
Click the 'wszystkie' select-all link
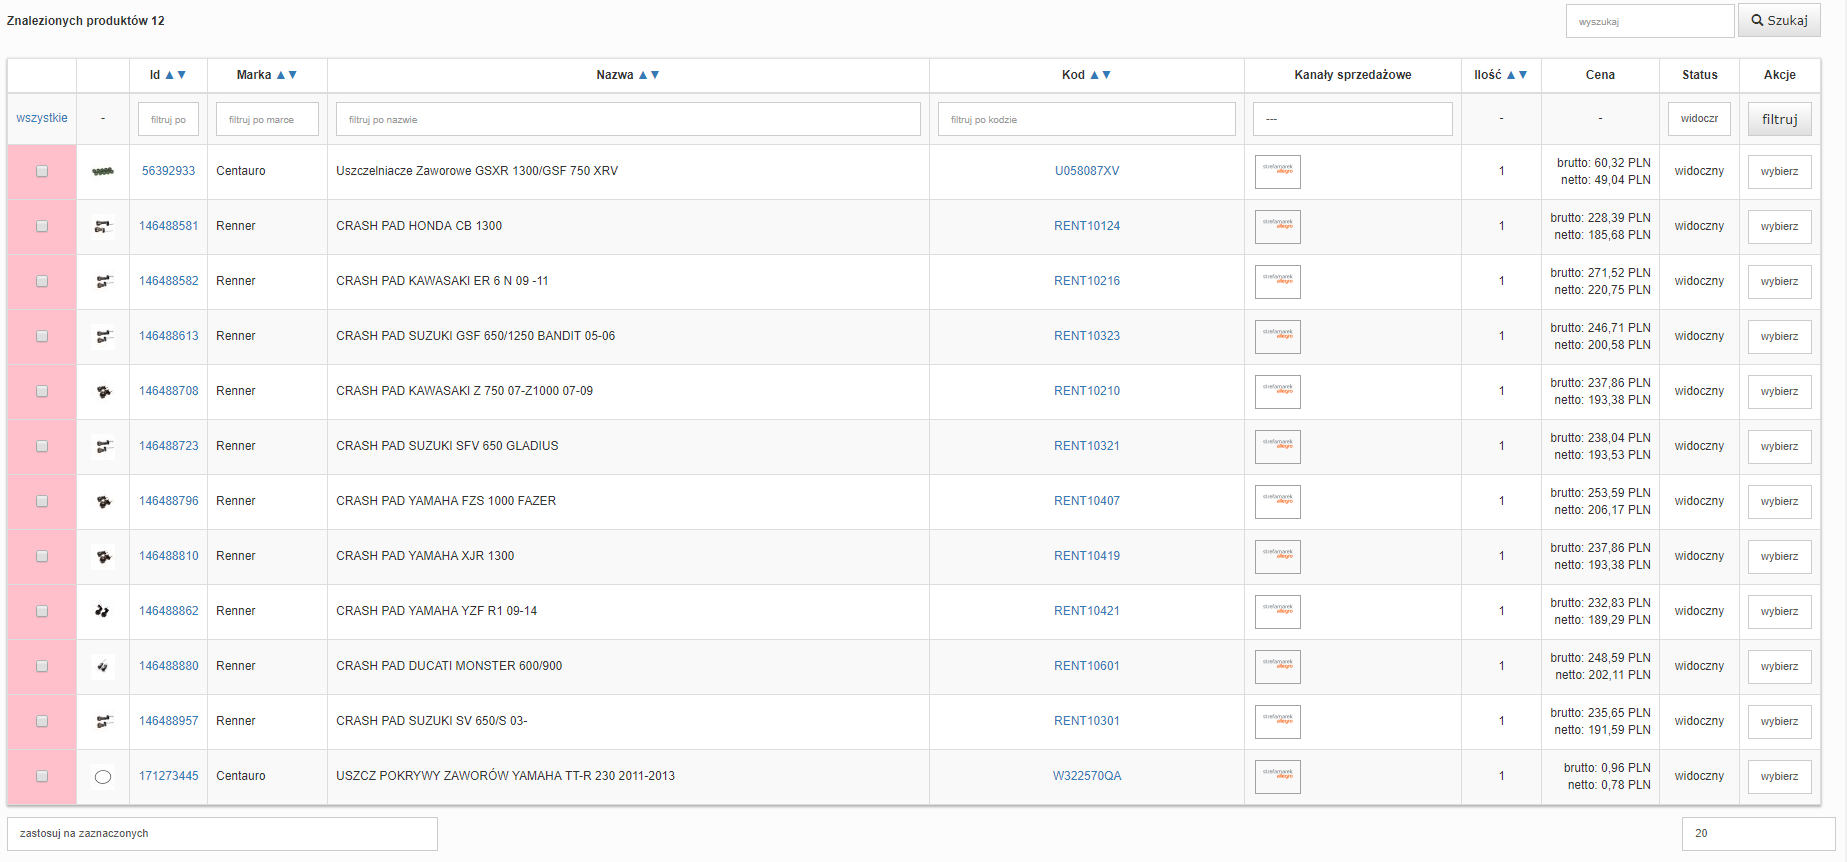pos(42,118)
